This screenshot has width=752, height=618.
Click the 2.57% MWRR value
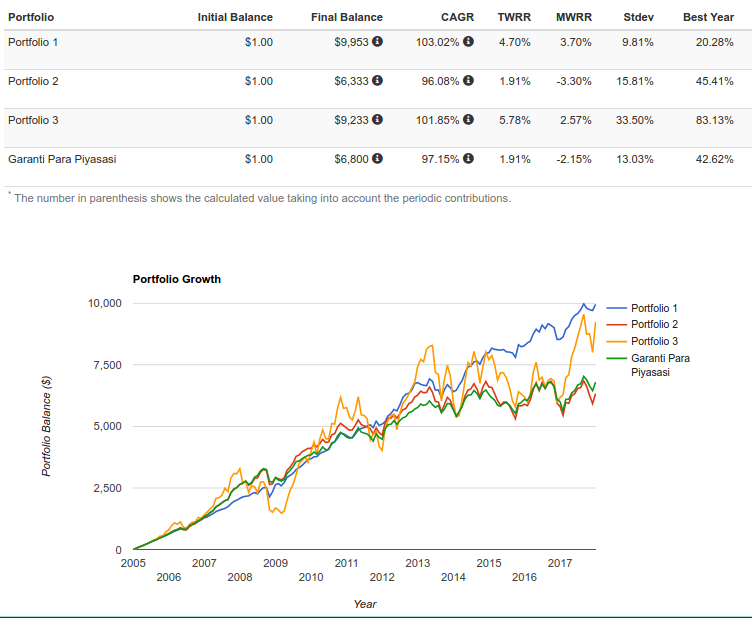[x=576, y=120]
